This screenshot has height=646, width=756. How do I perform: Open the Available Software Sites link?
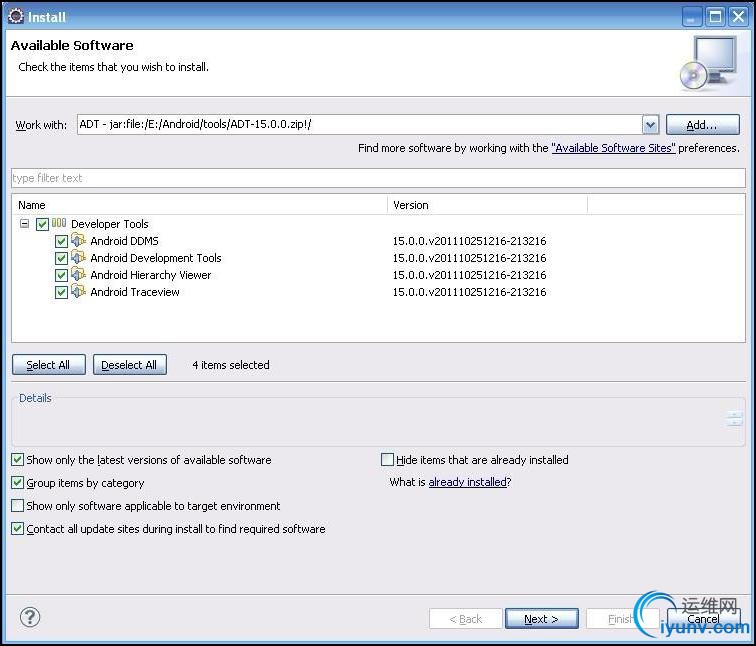coord(613,148)
